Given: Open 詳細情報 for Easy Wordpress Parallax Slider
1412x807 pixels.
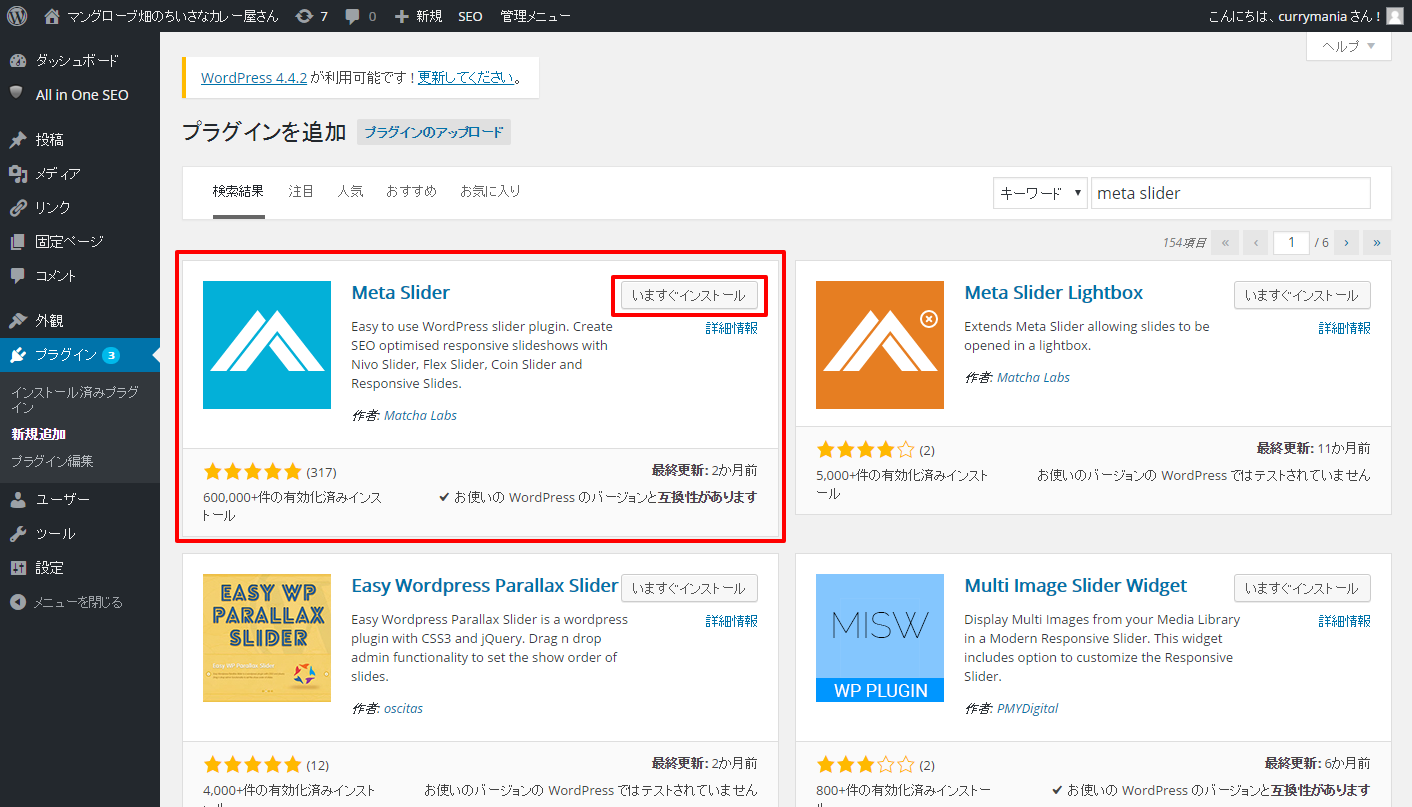Looking at the screenshot, I should (731, 621).
